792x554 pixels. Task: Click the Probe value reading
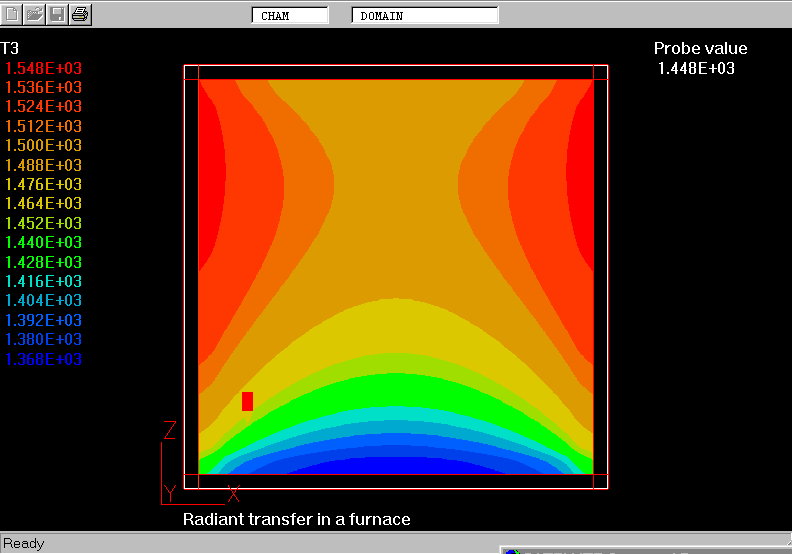click(x=696, y=68)
